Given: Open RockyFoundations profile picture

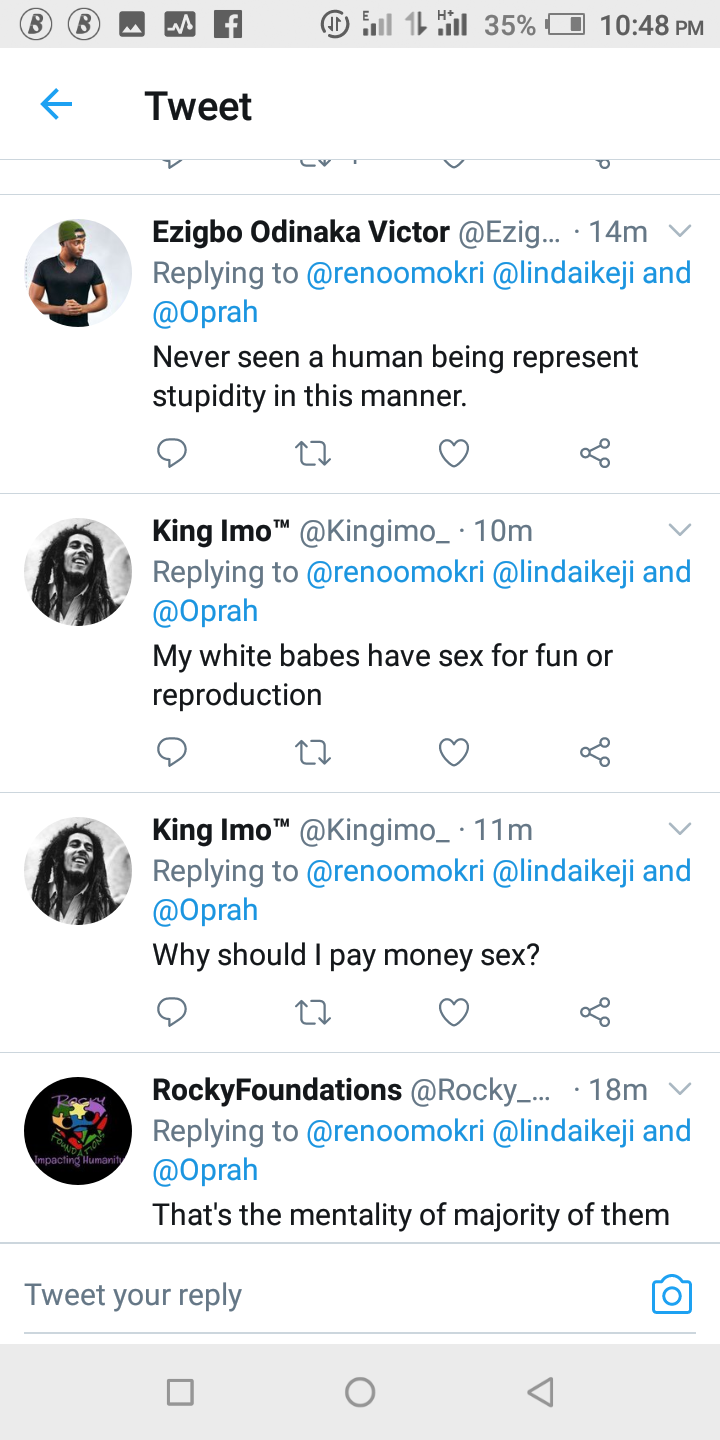Looking at the screenshot, I should click(x=78, y=1131).
